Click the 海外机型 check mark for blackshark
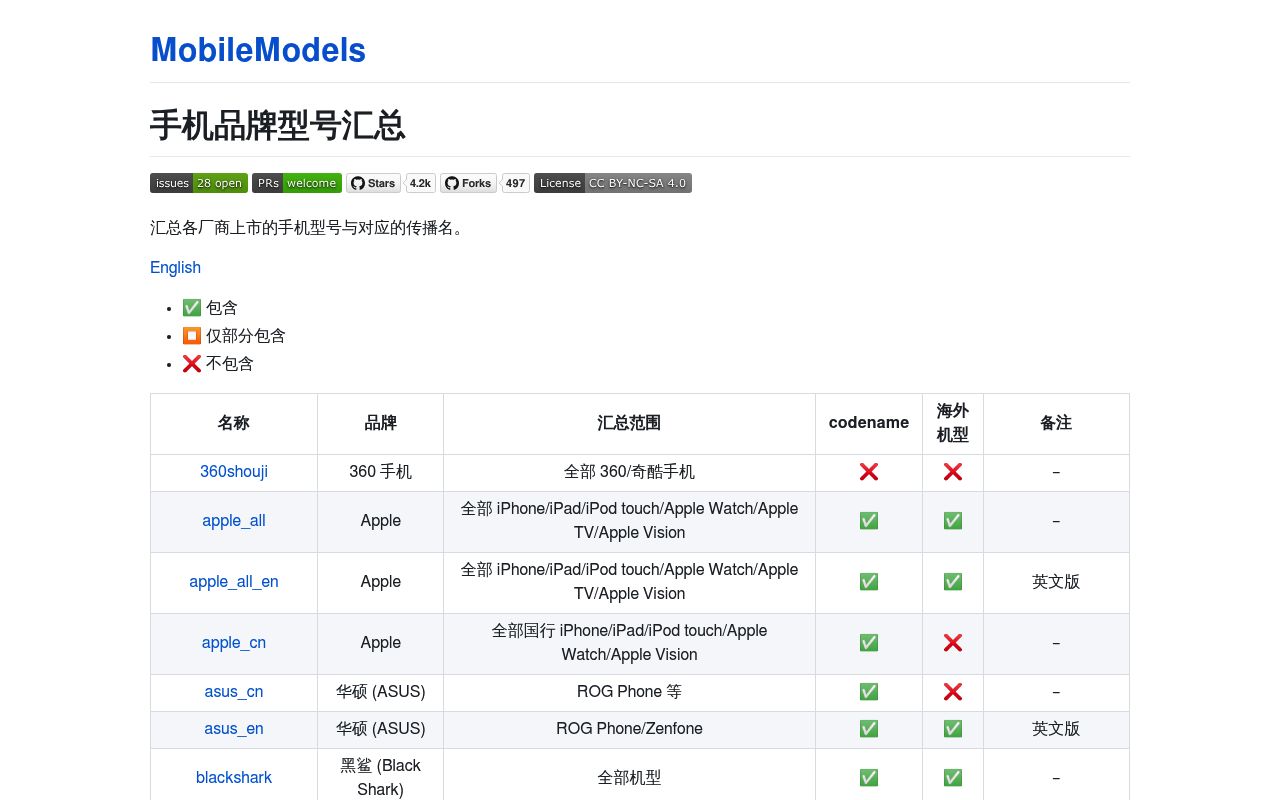This screenshot has height=800, width=1280. click(x=953, y=777)
